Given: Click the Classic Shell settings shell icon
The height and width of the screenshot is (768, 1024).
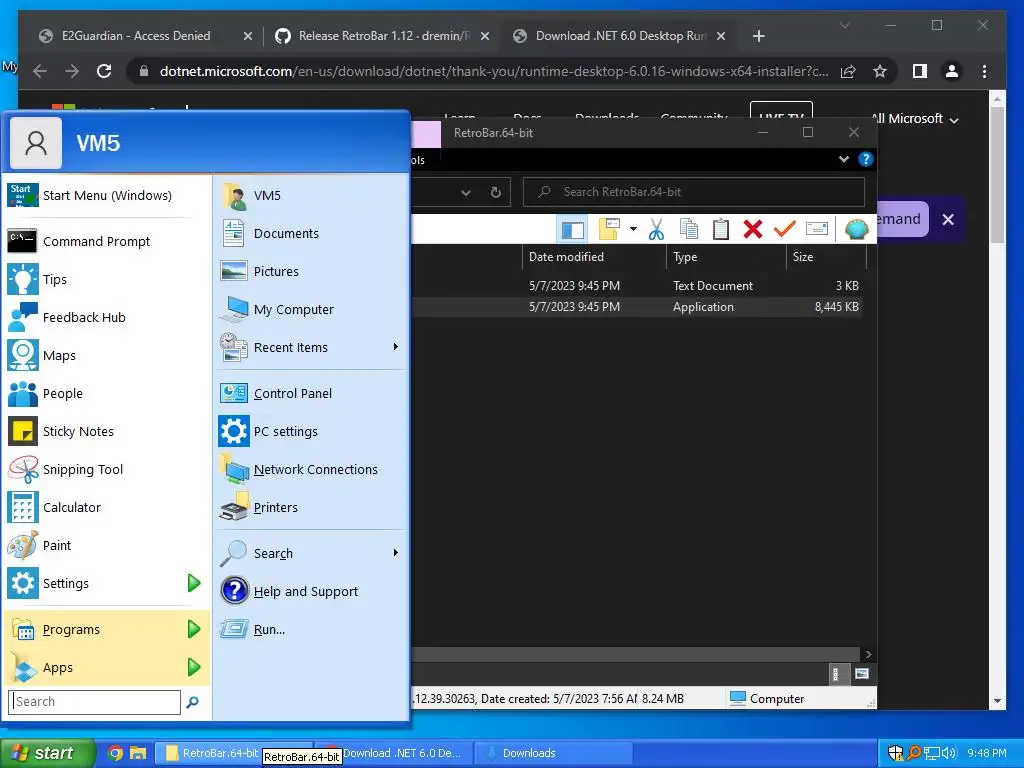Looking at the screenshot, I should (856, 229).
